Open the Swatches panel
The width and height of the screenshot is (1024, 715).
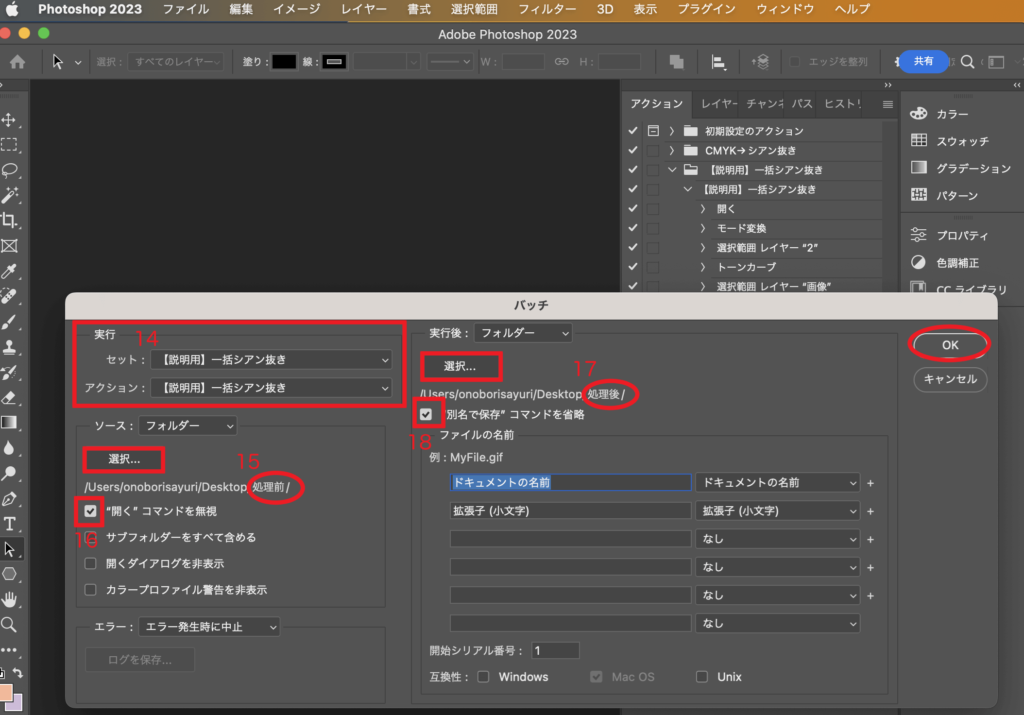(x=950, y=141)
